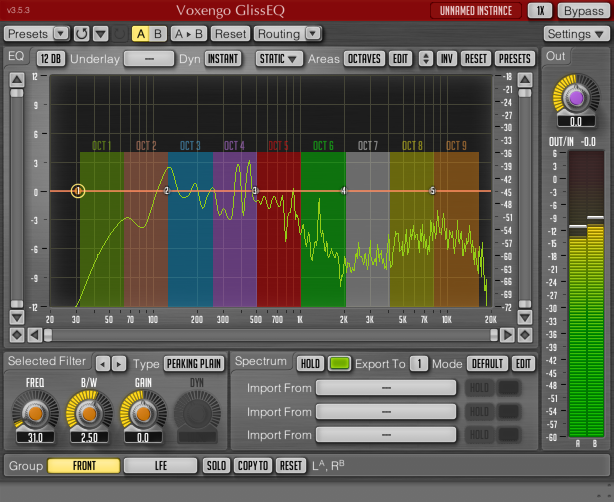Select the FRONT group
This screenshot has width=614, height=502.
click(x=84, y=466)
